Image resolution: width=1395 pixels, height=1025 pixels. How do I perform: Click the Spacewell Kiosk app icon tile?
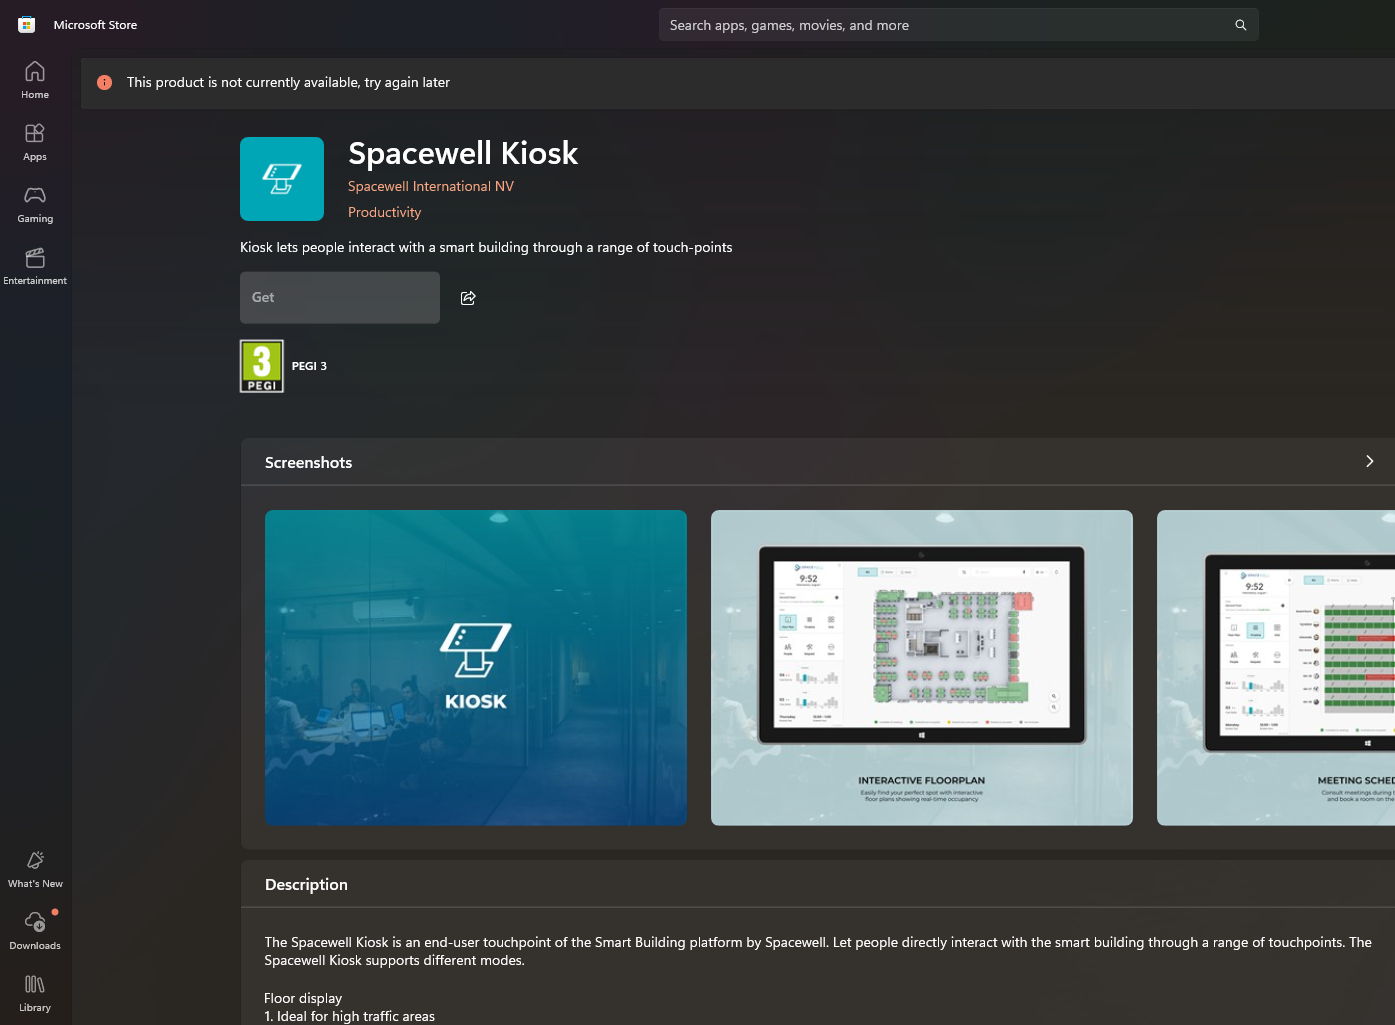[282, 179]
